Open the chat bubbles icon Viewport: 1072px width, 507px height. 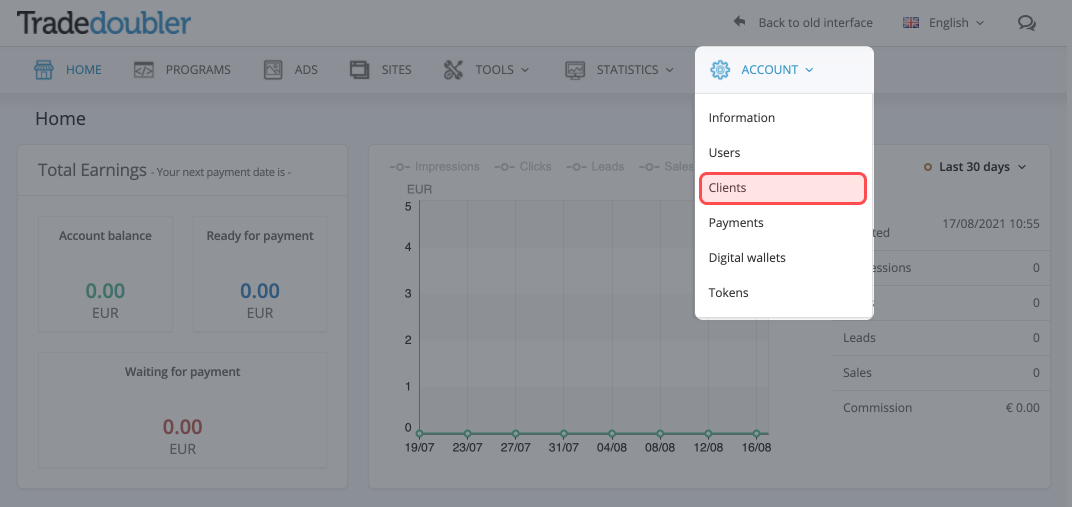tap(1026, 23)
